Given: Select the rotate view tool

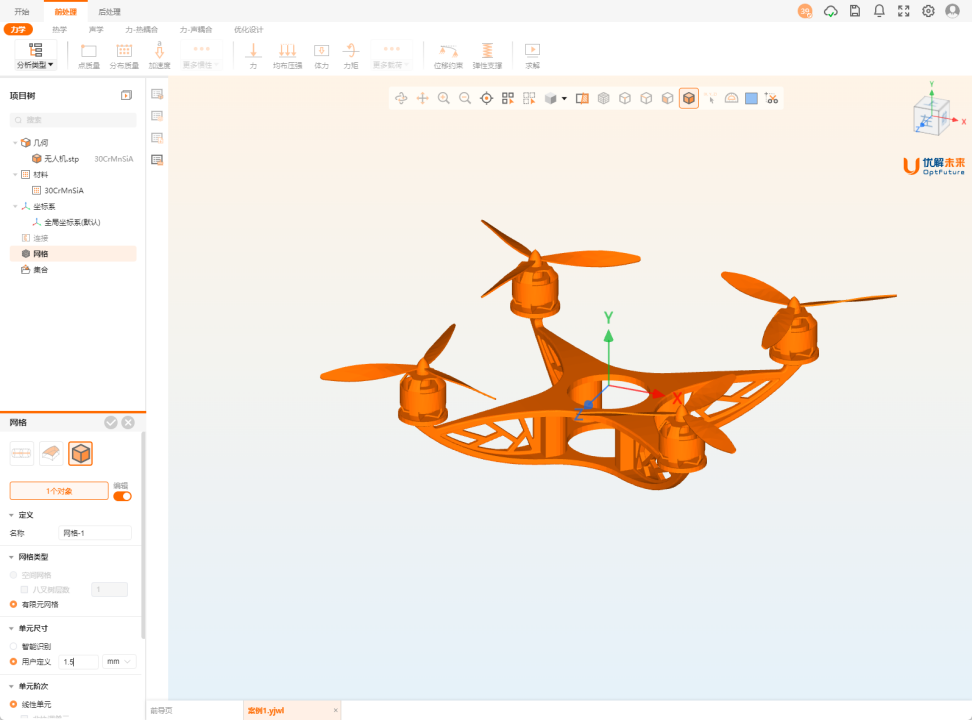Looking at the screenshot, I should point(401,98).
